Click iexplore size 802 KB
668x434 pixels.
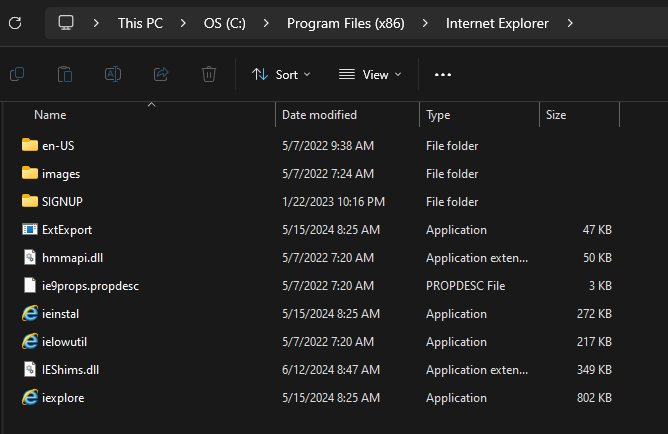(594, 398)
